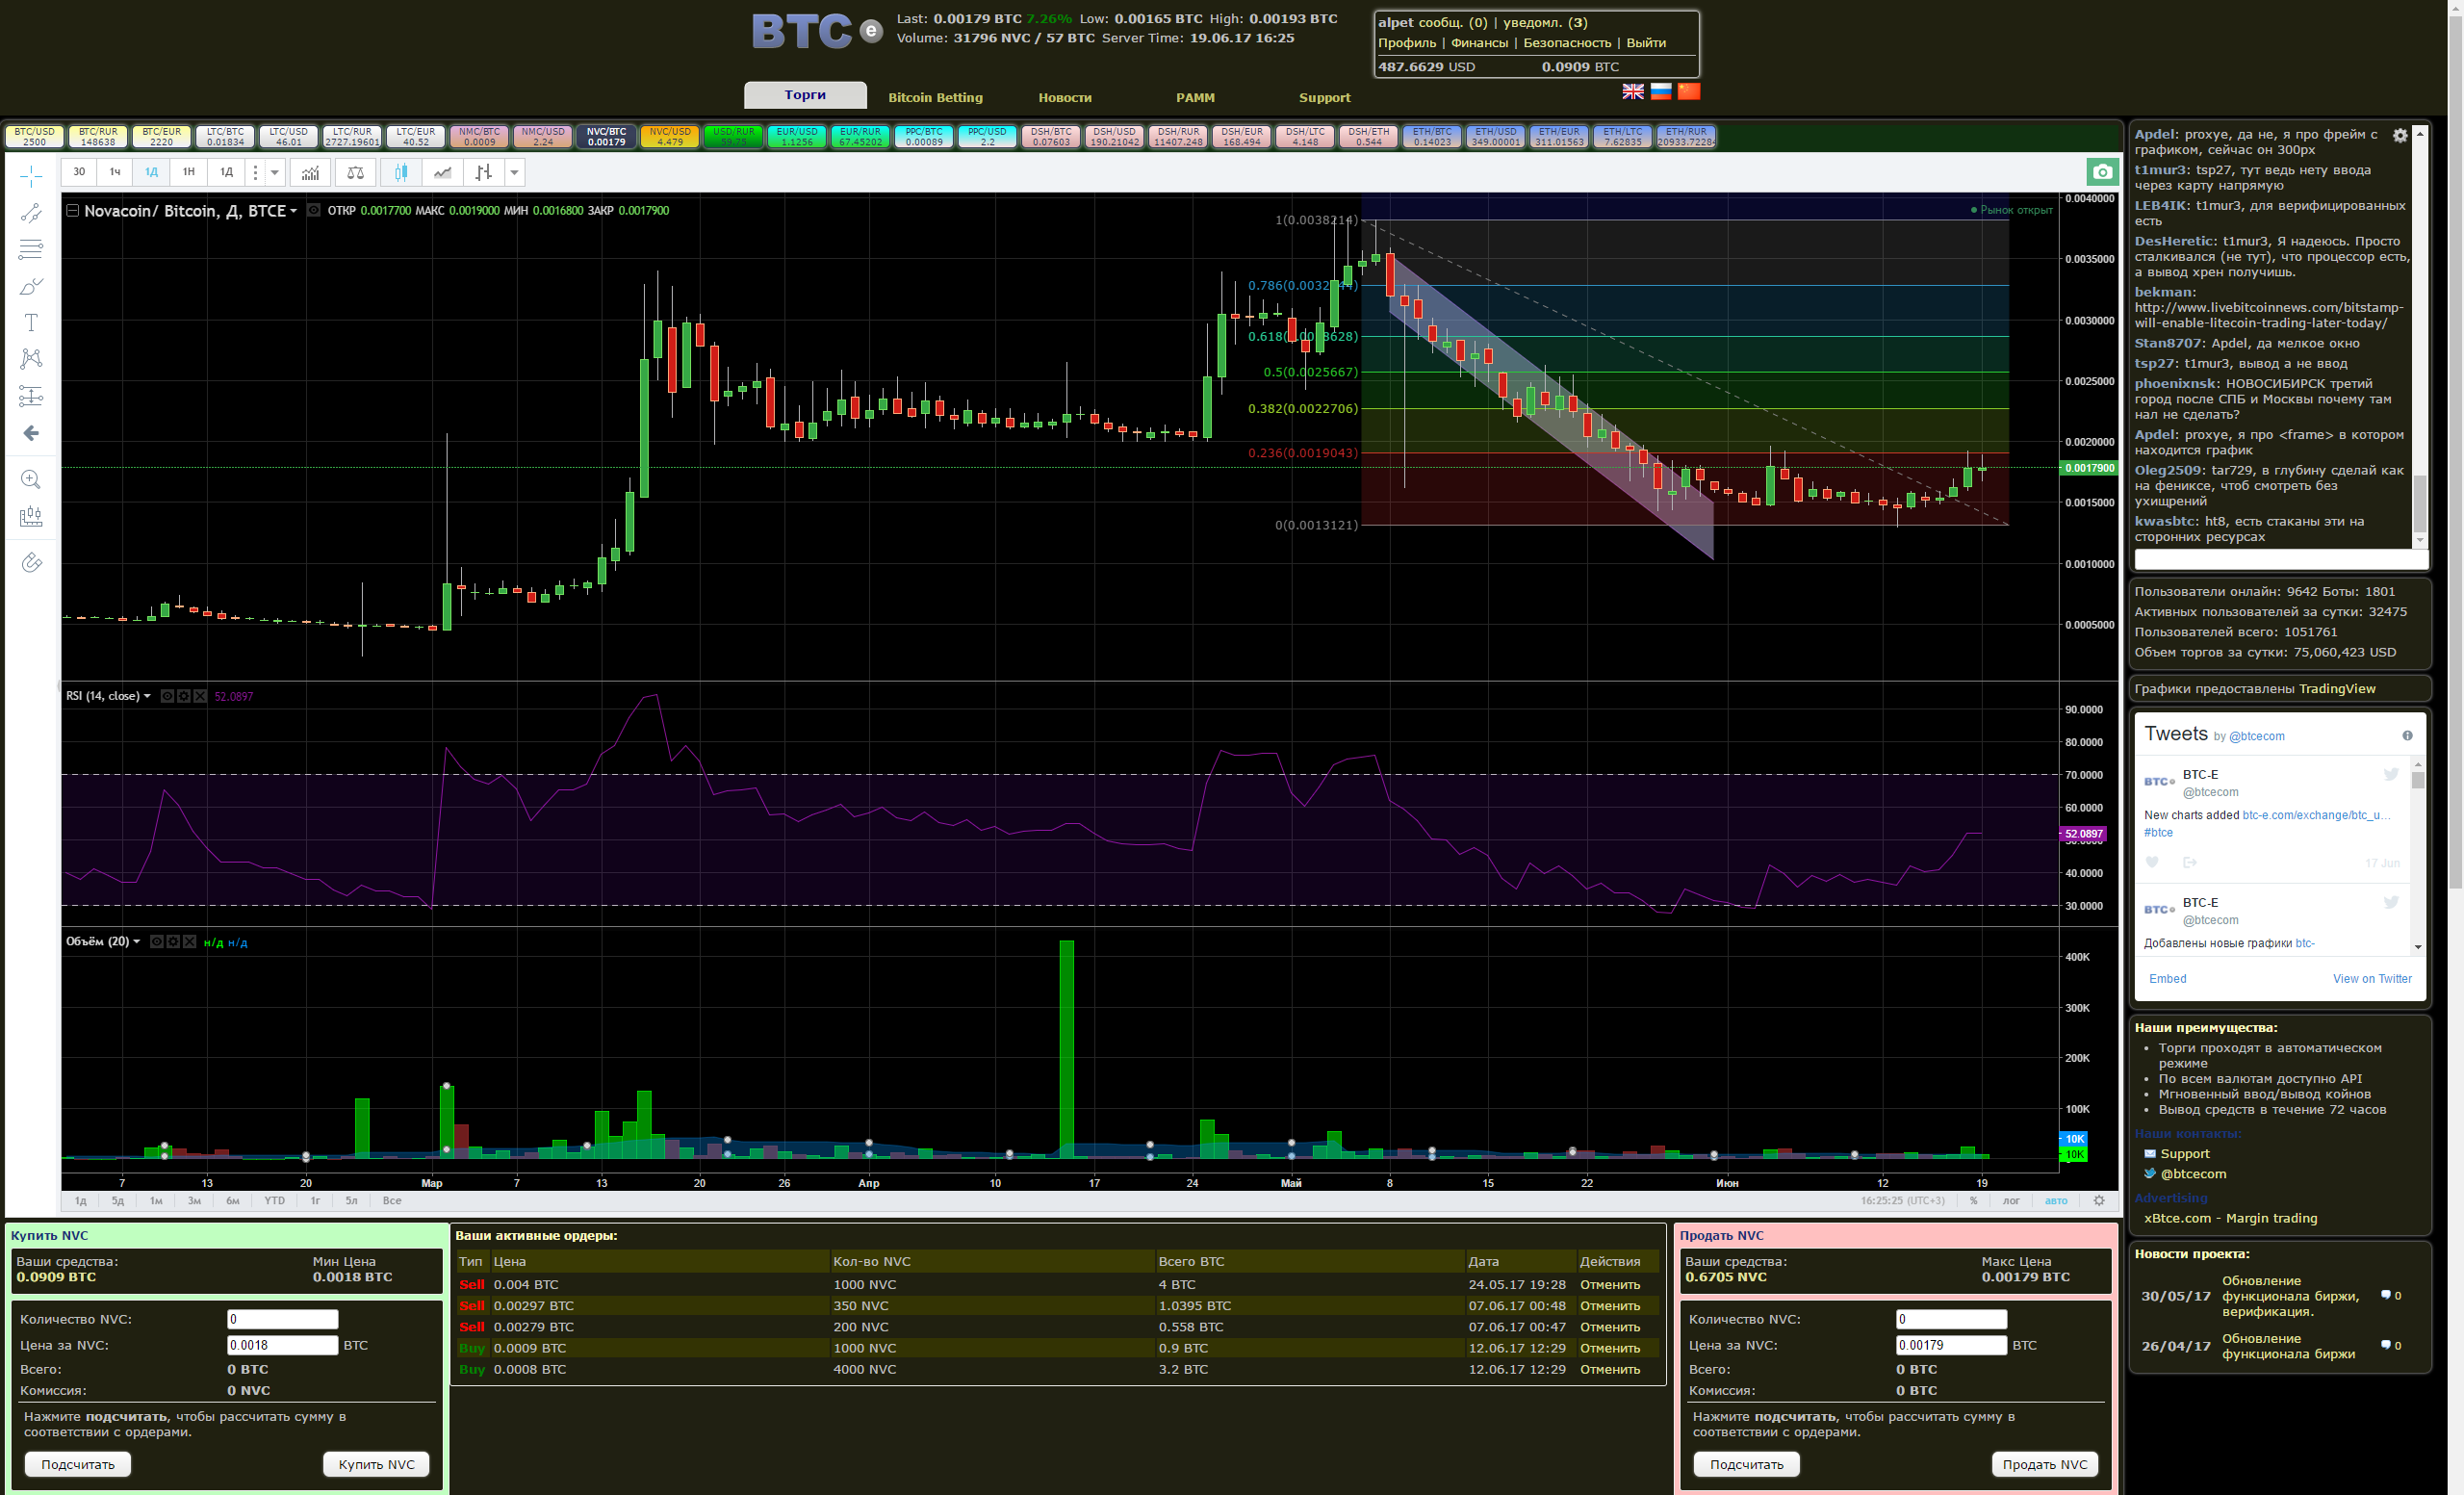Open the indicators chart icon
The height and width of the screenshot is (1495, 2464).
311,173
